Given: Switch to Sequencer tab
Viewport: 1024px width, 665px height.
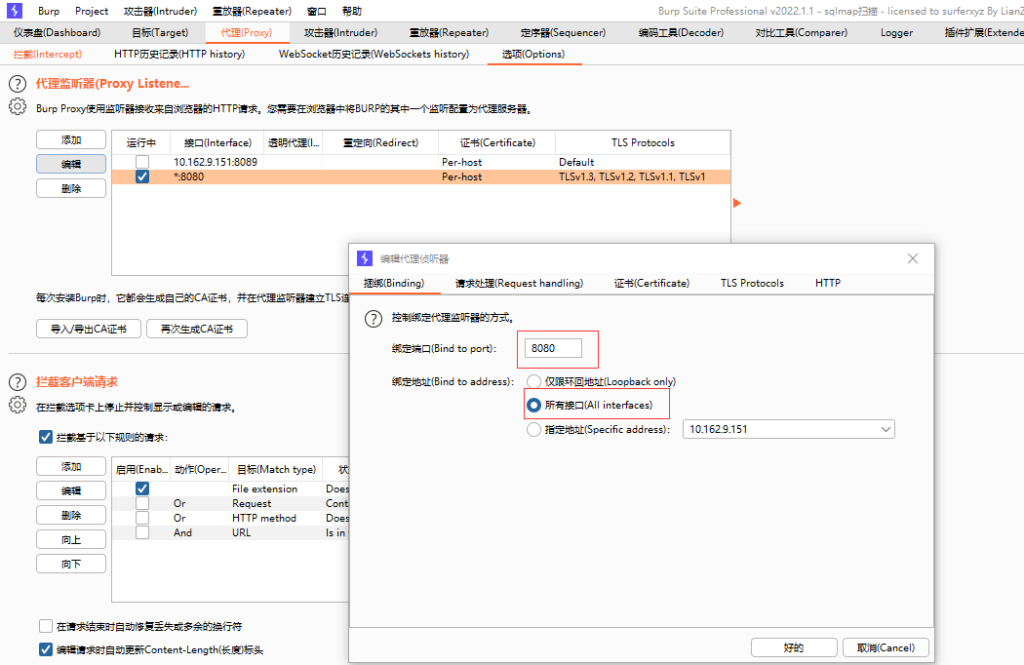Looking at the screenshot, I should point(563,33).
